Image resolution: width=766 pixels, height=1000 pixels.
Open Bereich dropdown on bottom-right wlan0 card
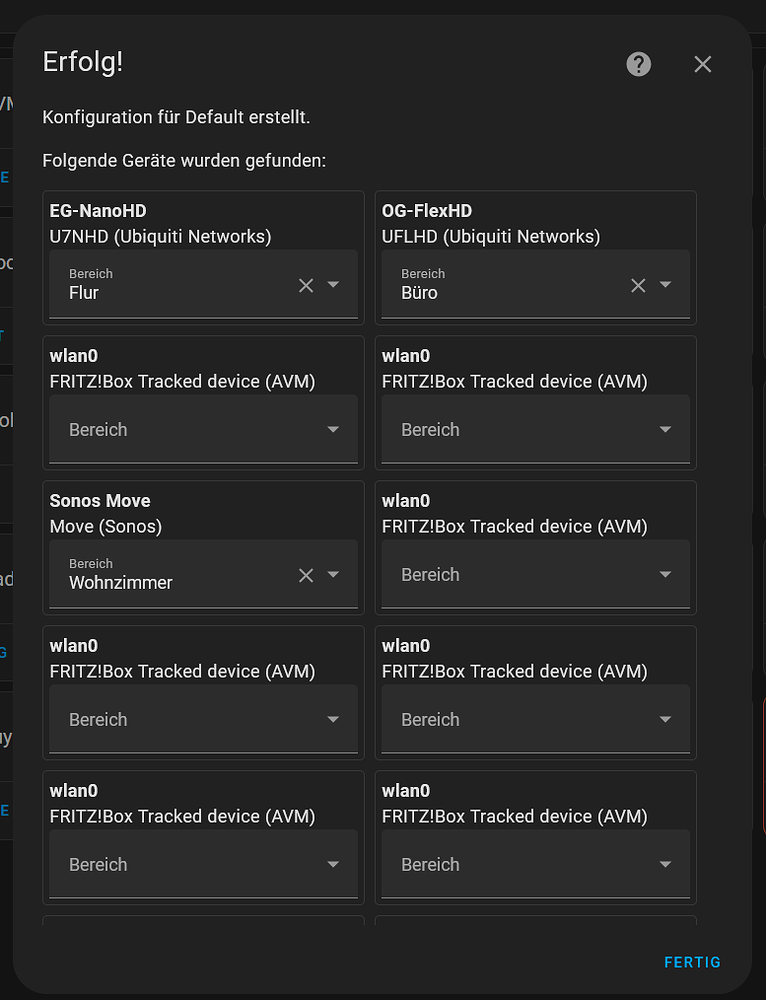coord(665,864)
